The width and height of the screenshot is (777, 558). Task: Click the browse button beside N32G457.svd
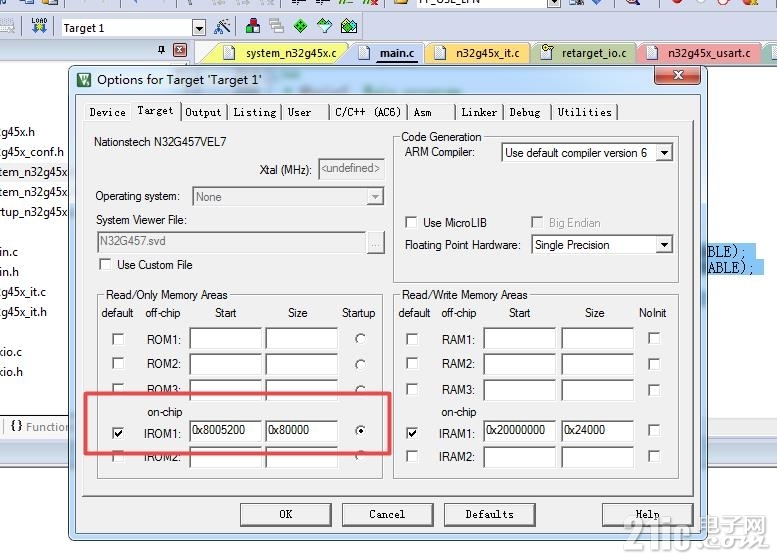tap(376, 243)
